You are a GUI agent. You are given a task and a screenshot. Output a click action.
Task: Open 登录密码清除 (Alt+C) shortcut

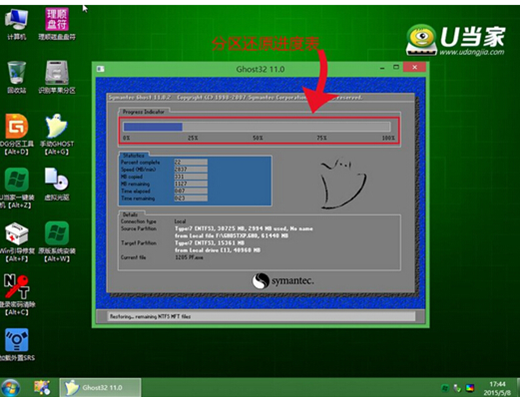16,295
